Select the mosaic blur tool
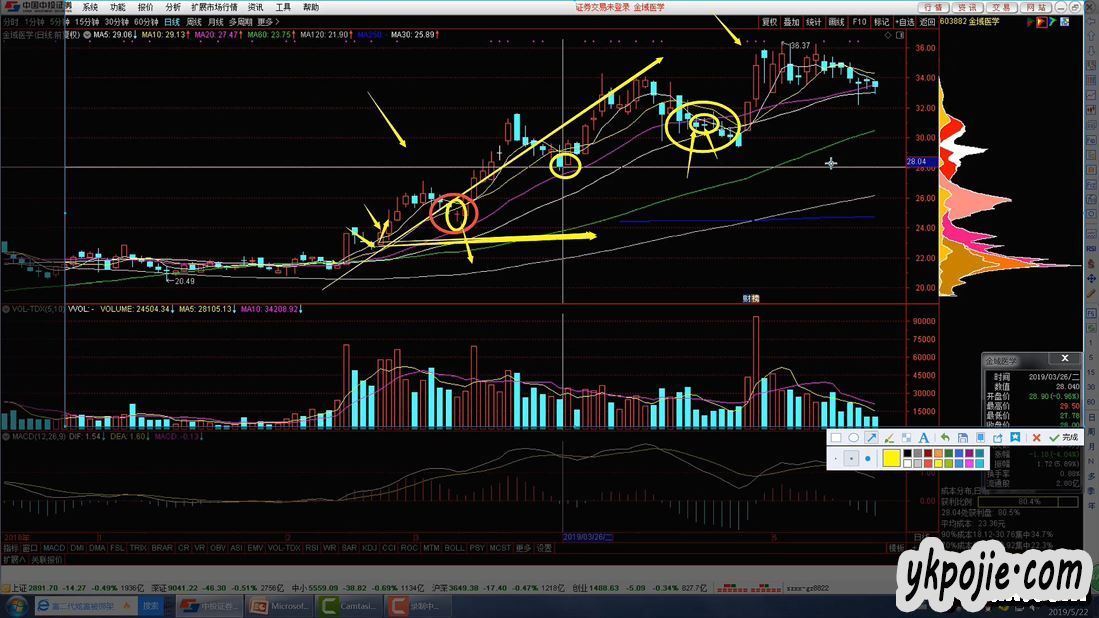 click(x=906, y=438)
